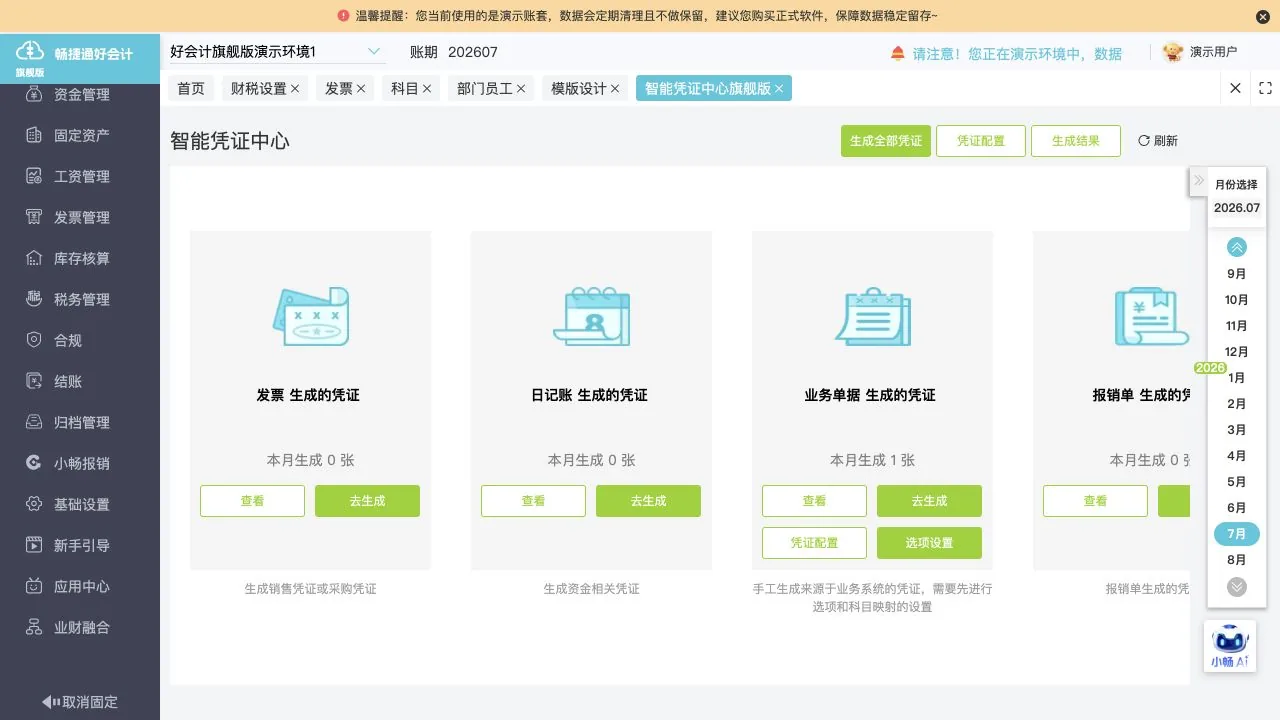Open 新手引导 sidebar icon
The width and height of the screenshot is (1280, 720).
33,545
